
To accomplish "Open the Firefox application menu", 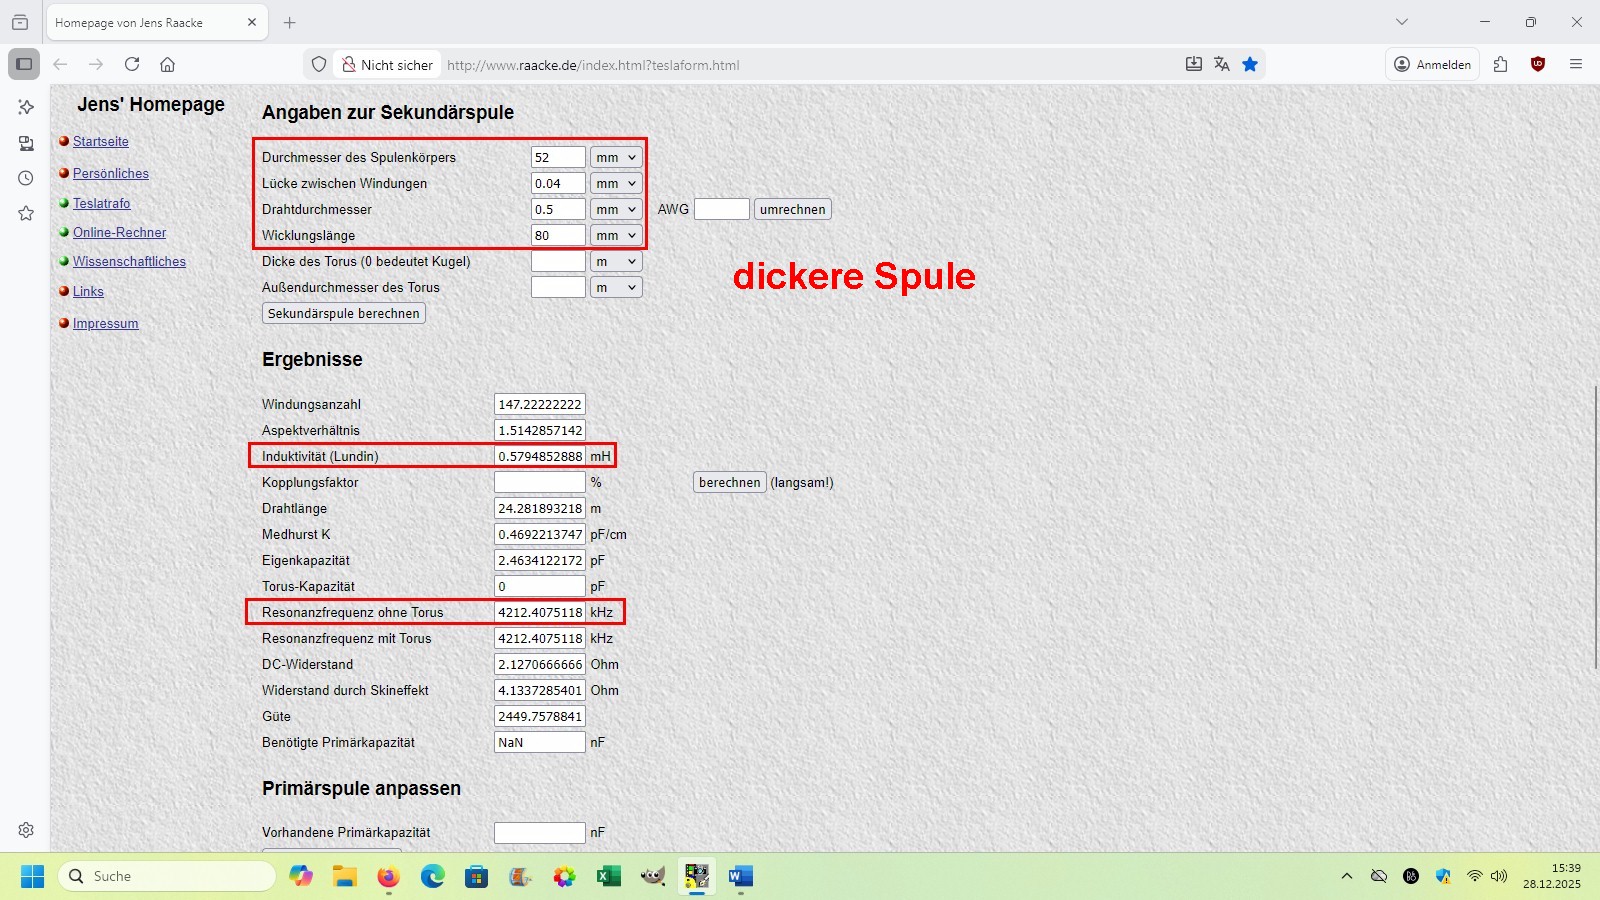I will pos(1576,64).
